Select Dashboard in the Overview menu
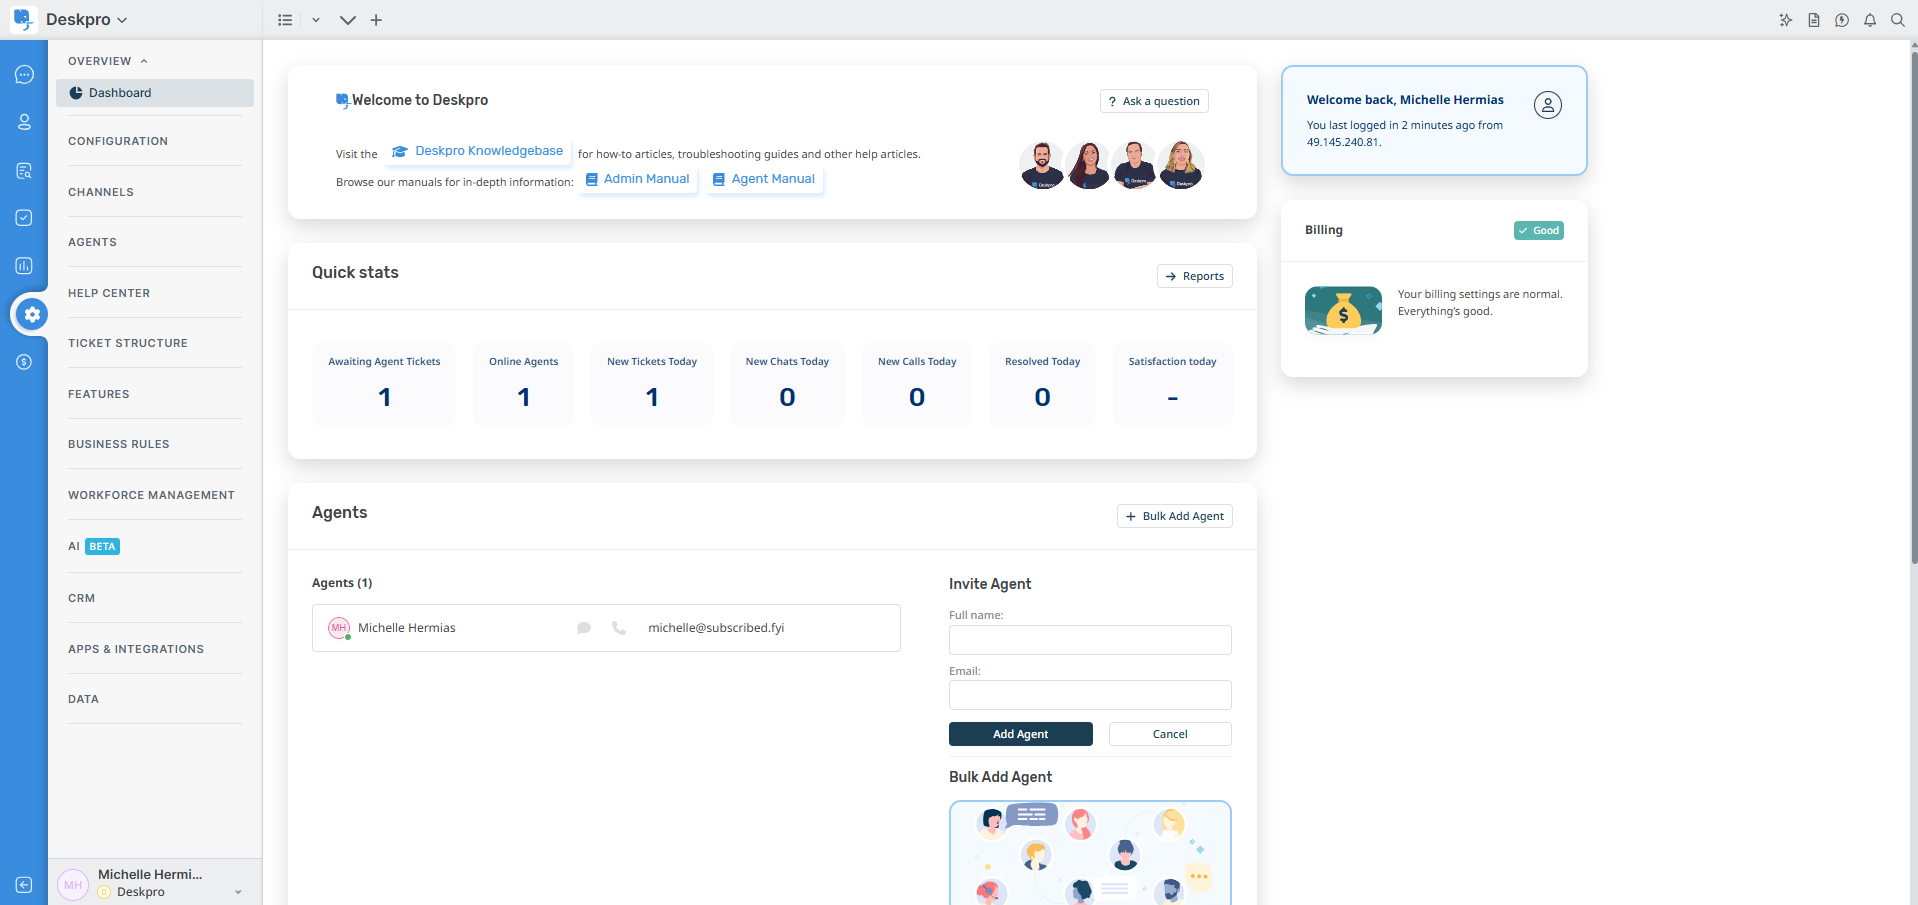Image resolution: width=1918 pixels, height=905 pixels. (155, 93)
